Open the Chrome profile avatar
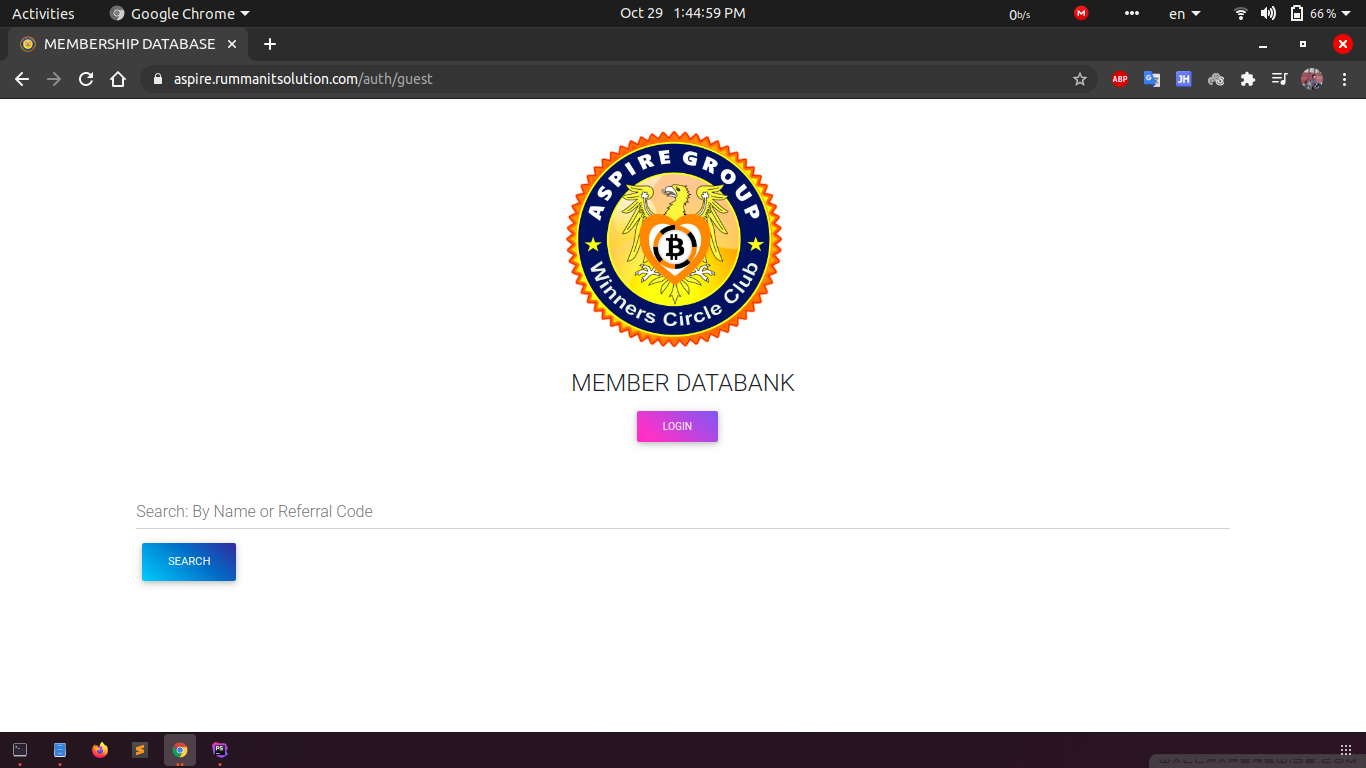The height and width of the screenshot is (768, 1366). pyautogui.click(x=1312, y=79)
